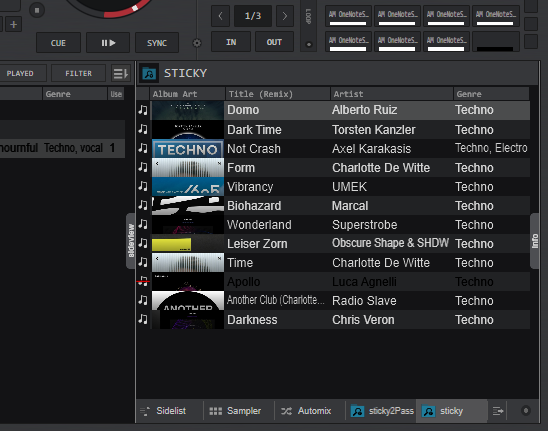Switch to the Sampler tab
This screenshot has height=431, width=548.
[239, 411]
